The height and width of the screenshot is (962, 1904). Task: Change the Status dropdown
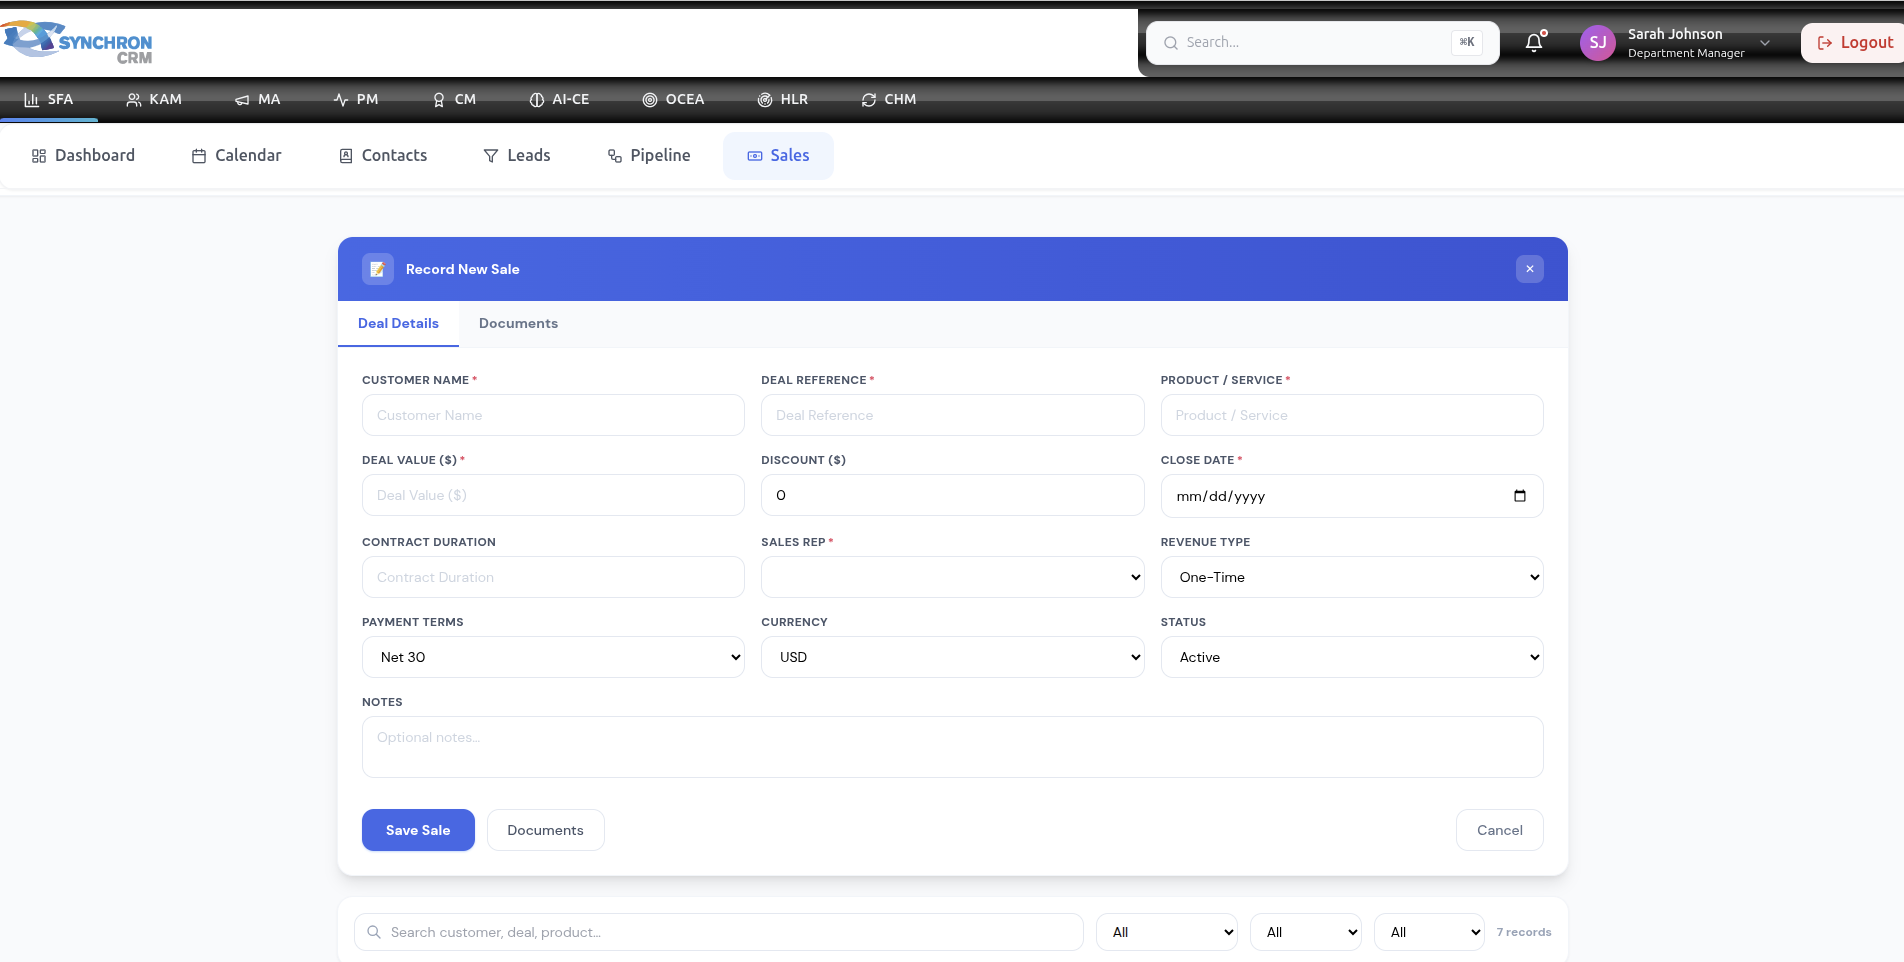1351,657
